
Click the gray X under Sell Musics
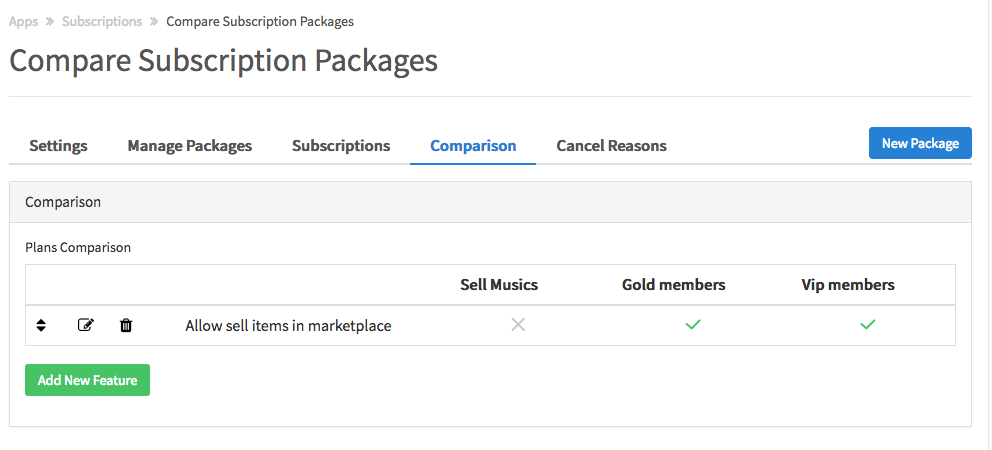point(518,325)
